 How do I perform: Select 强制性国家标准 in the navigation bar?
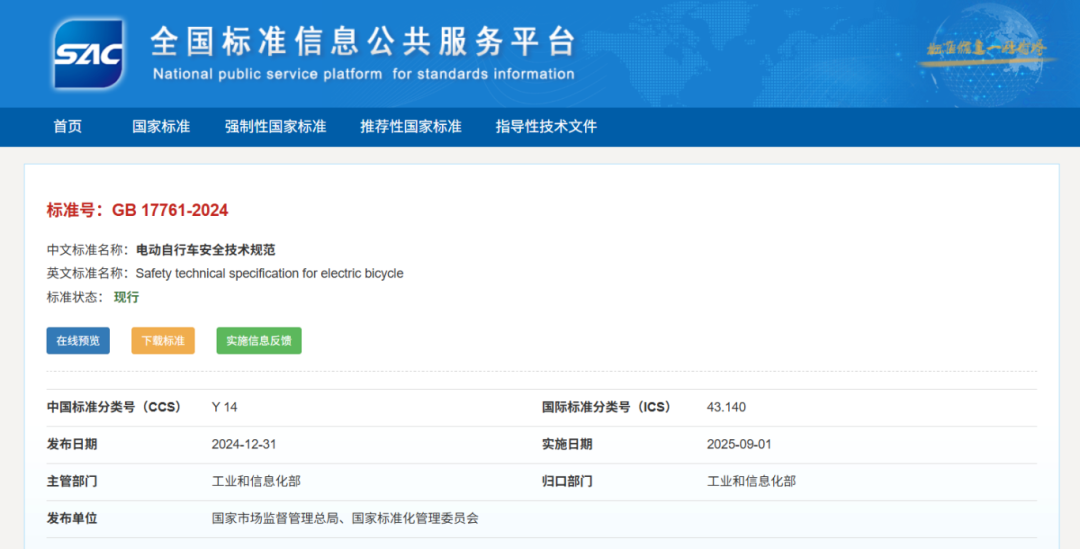pyautogui.click(x=275, y=126)
